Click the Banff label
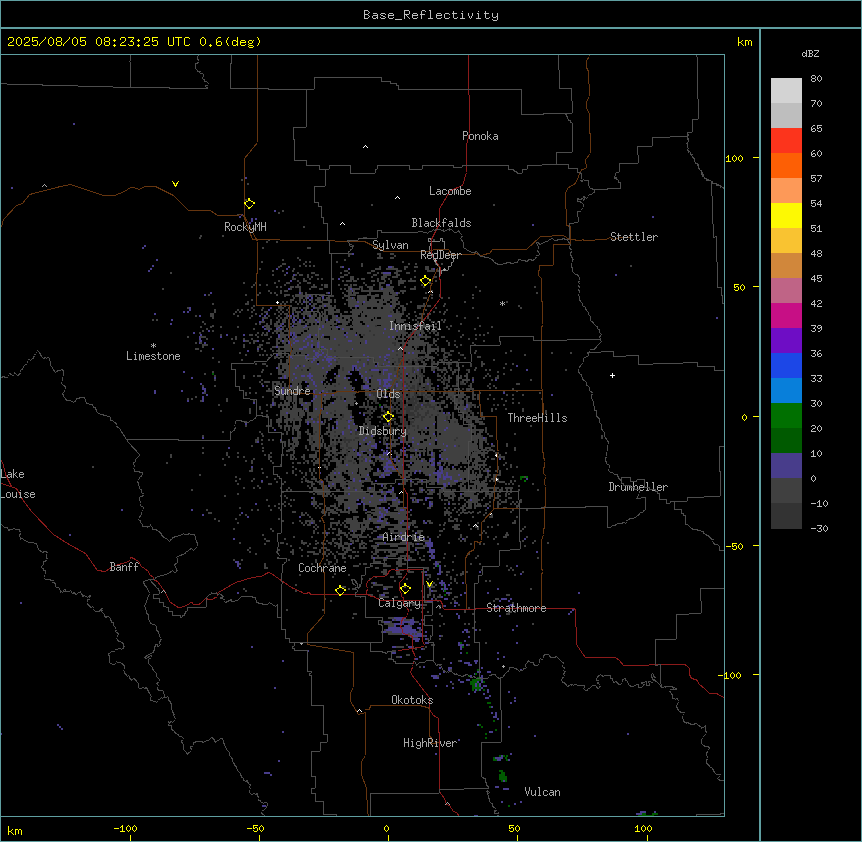862x842 pixels. click(x=124, y=567)
